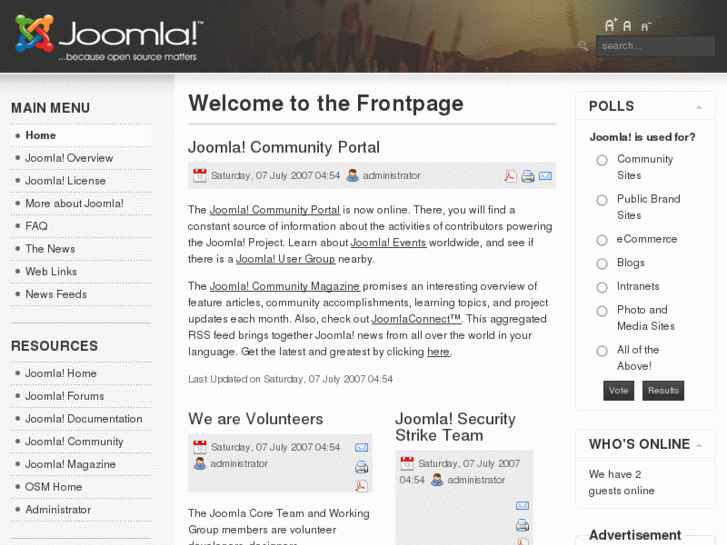Submit the poll with the Vote button
This screenshot has height=545, width=727.
coord(619,390)
